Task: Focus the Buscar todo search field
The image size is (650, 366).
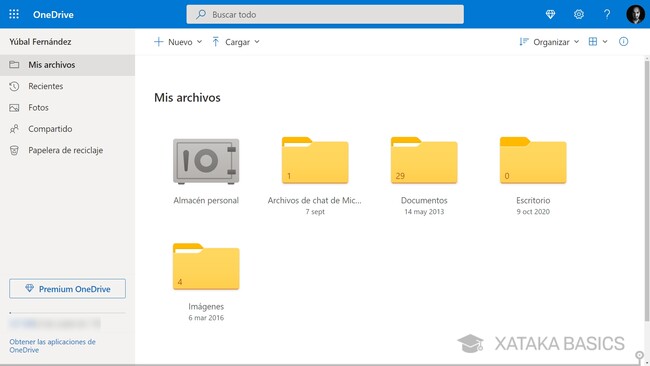Action: tap(325, 15)
